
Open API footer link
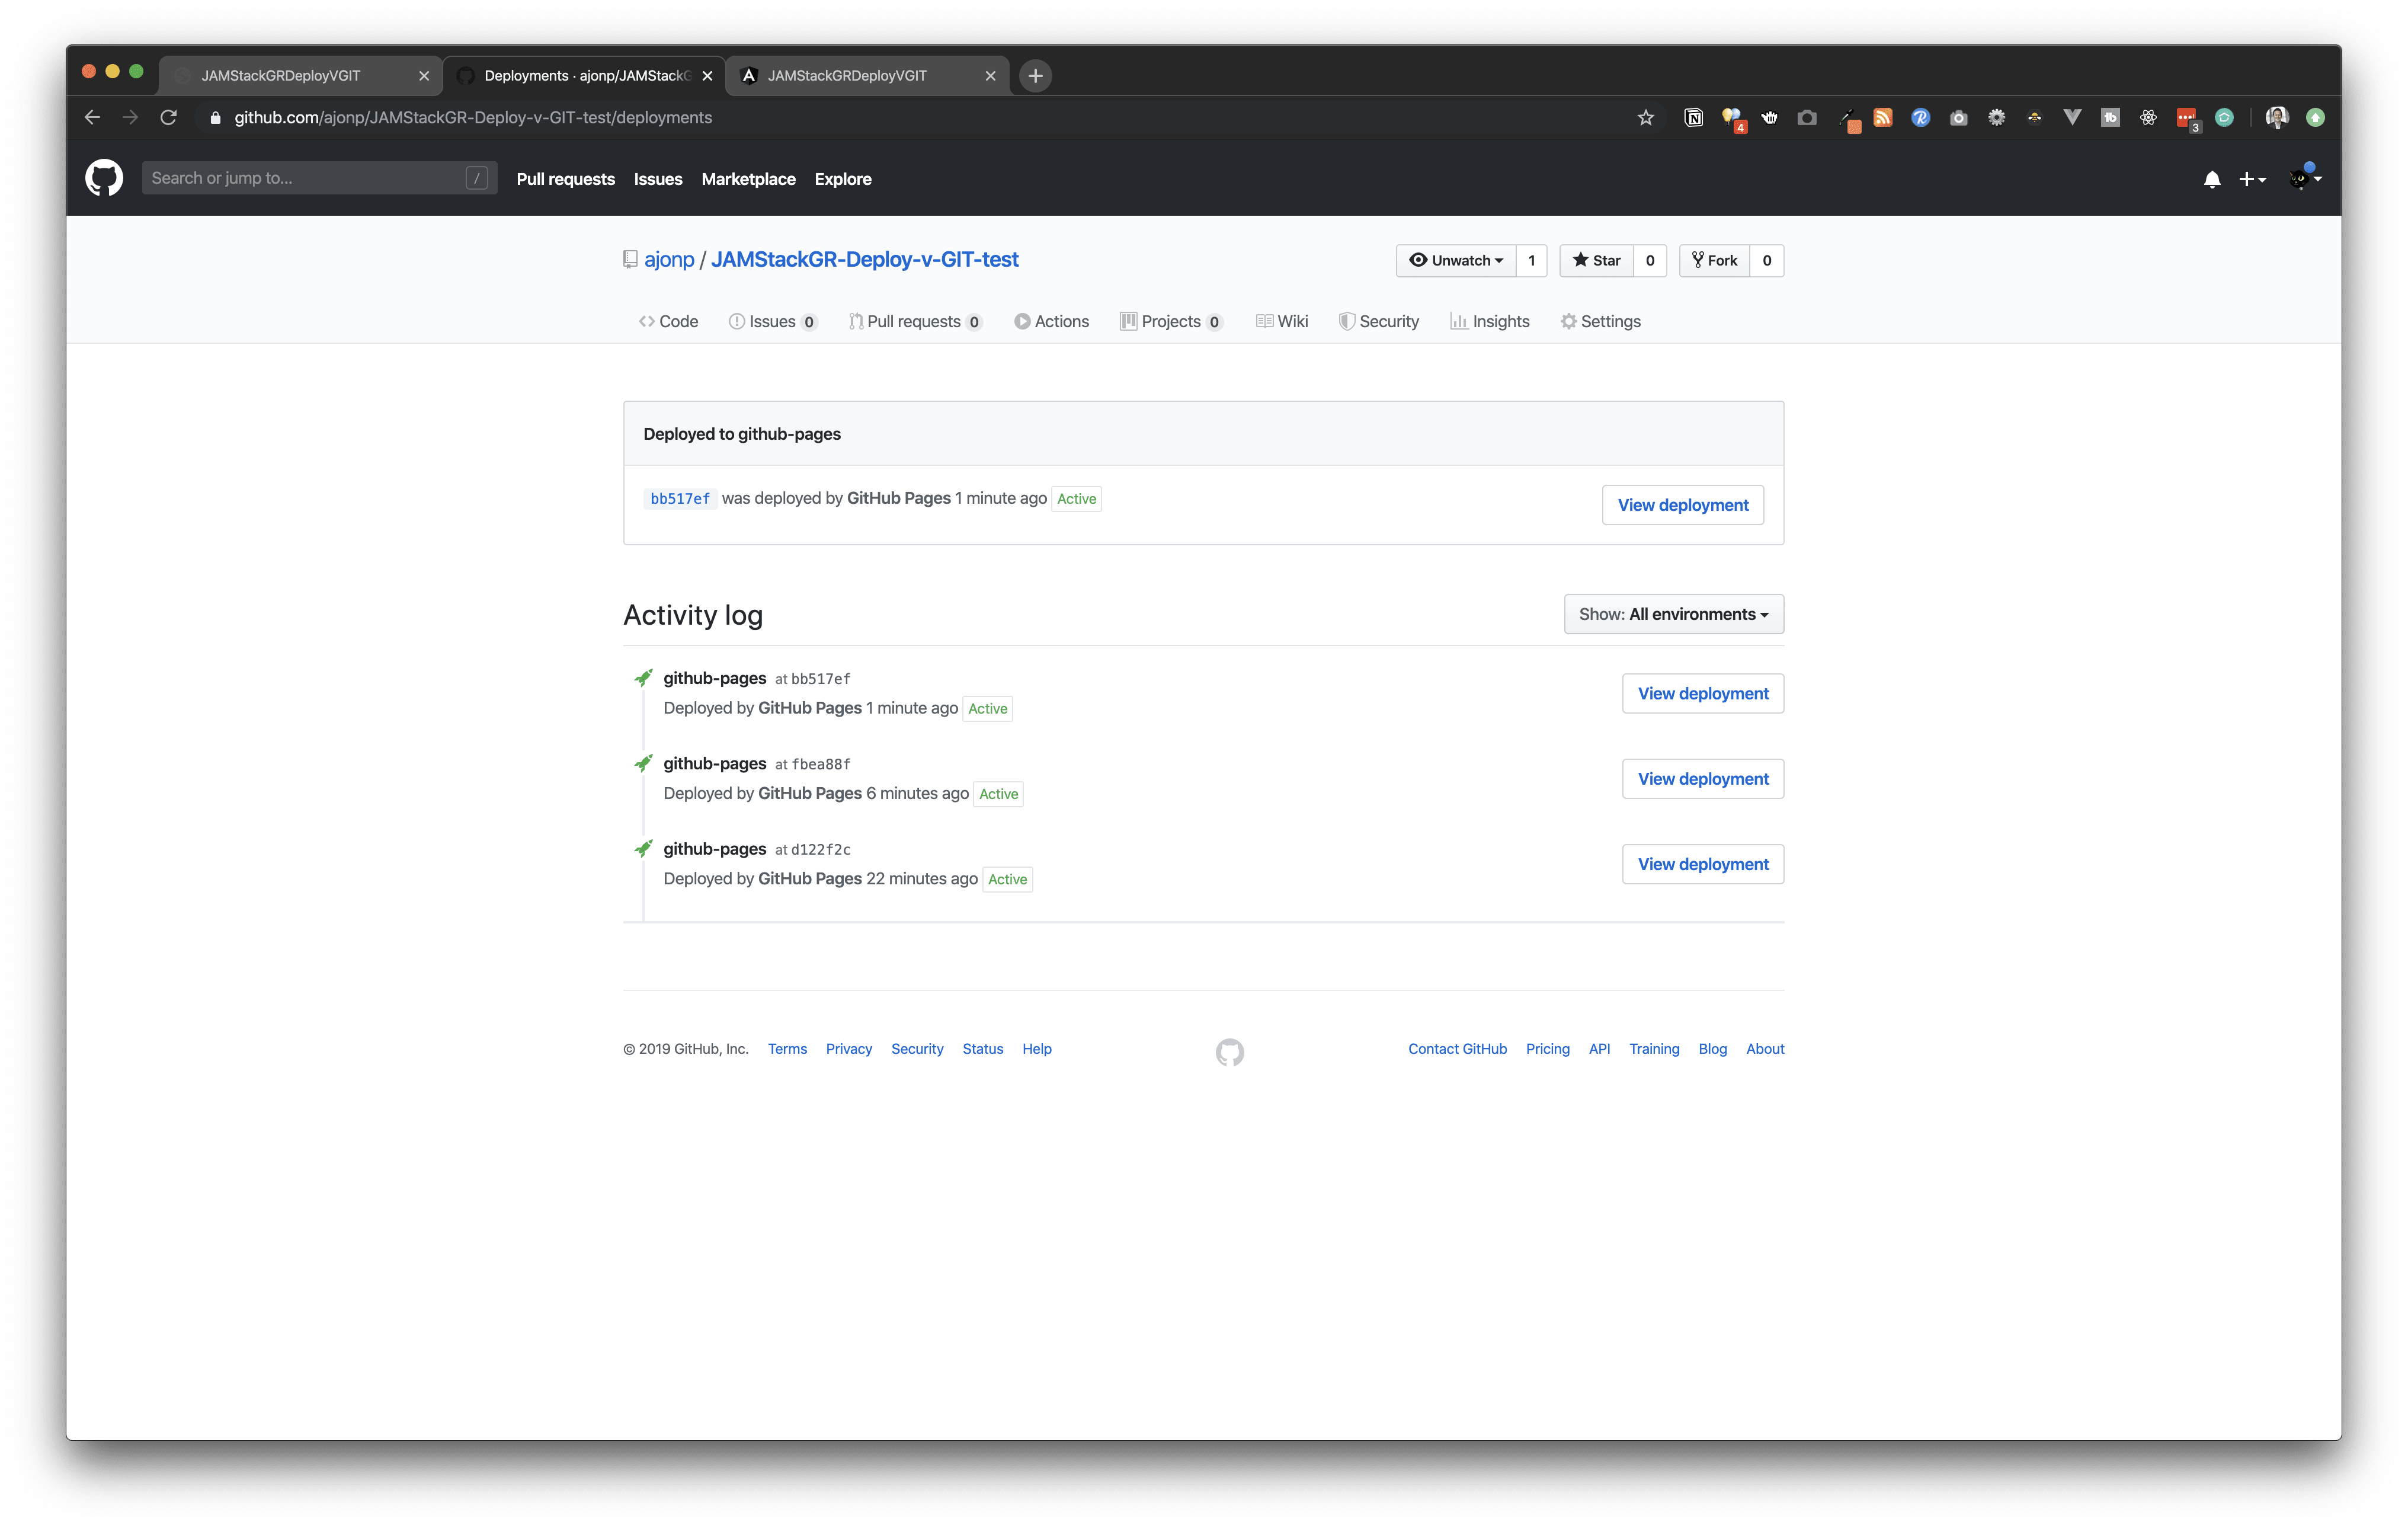point(1599,1048)
